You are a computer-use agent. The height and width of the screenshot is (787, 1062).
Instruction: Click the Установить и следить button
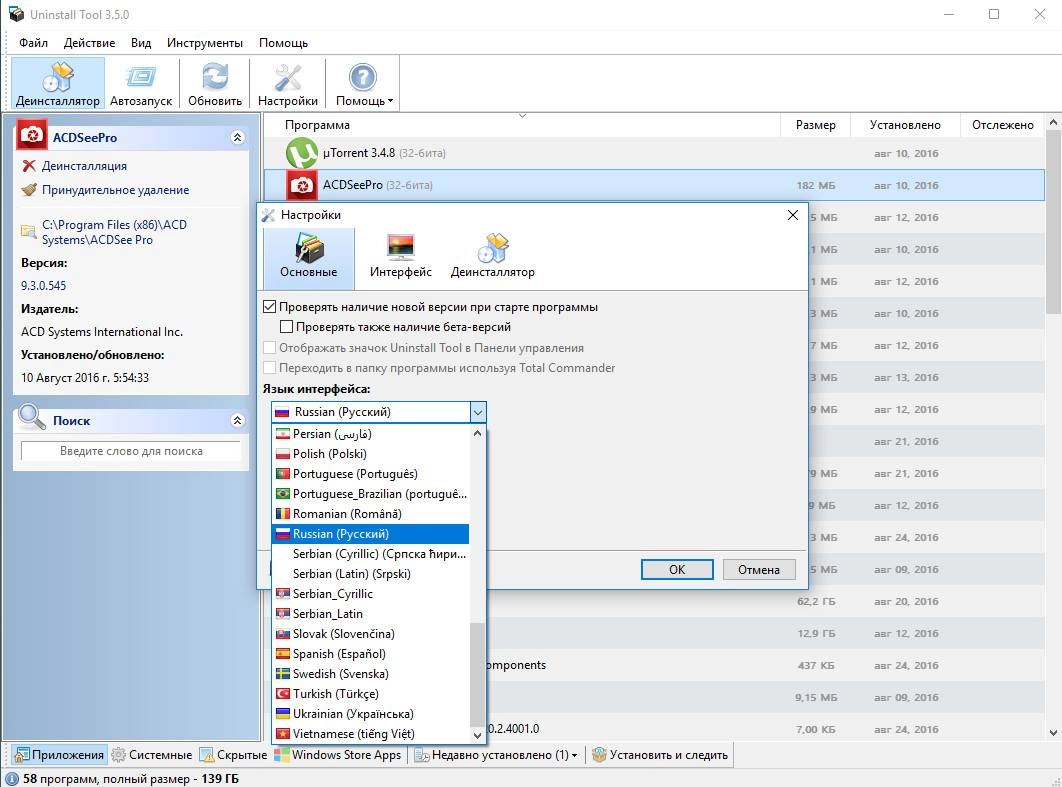(x=660, y=754)
